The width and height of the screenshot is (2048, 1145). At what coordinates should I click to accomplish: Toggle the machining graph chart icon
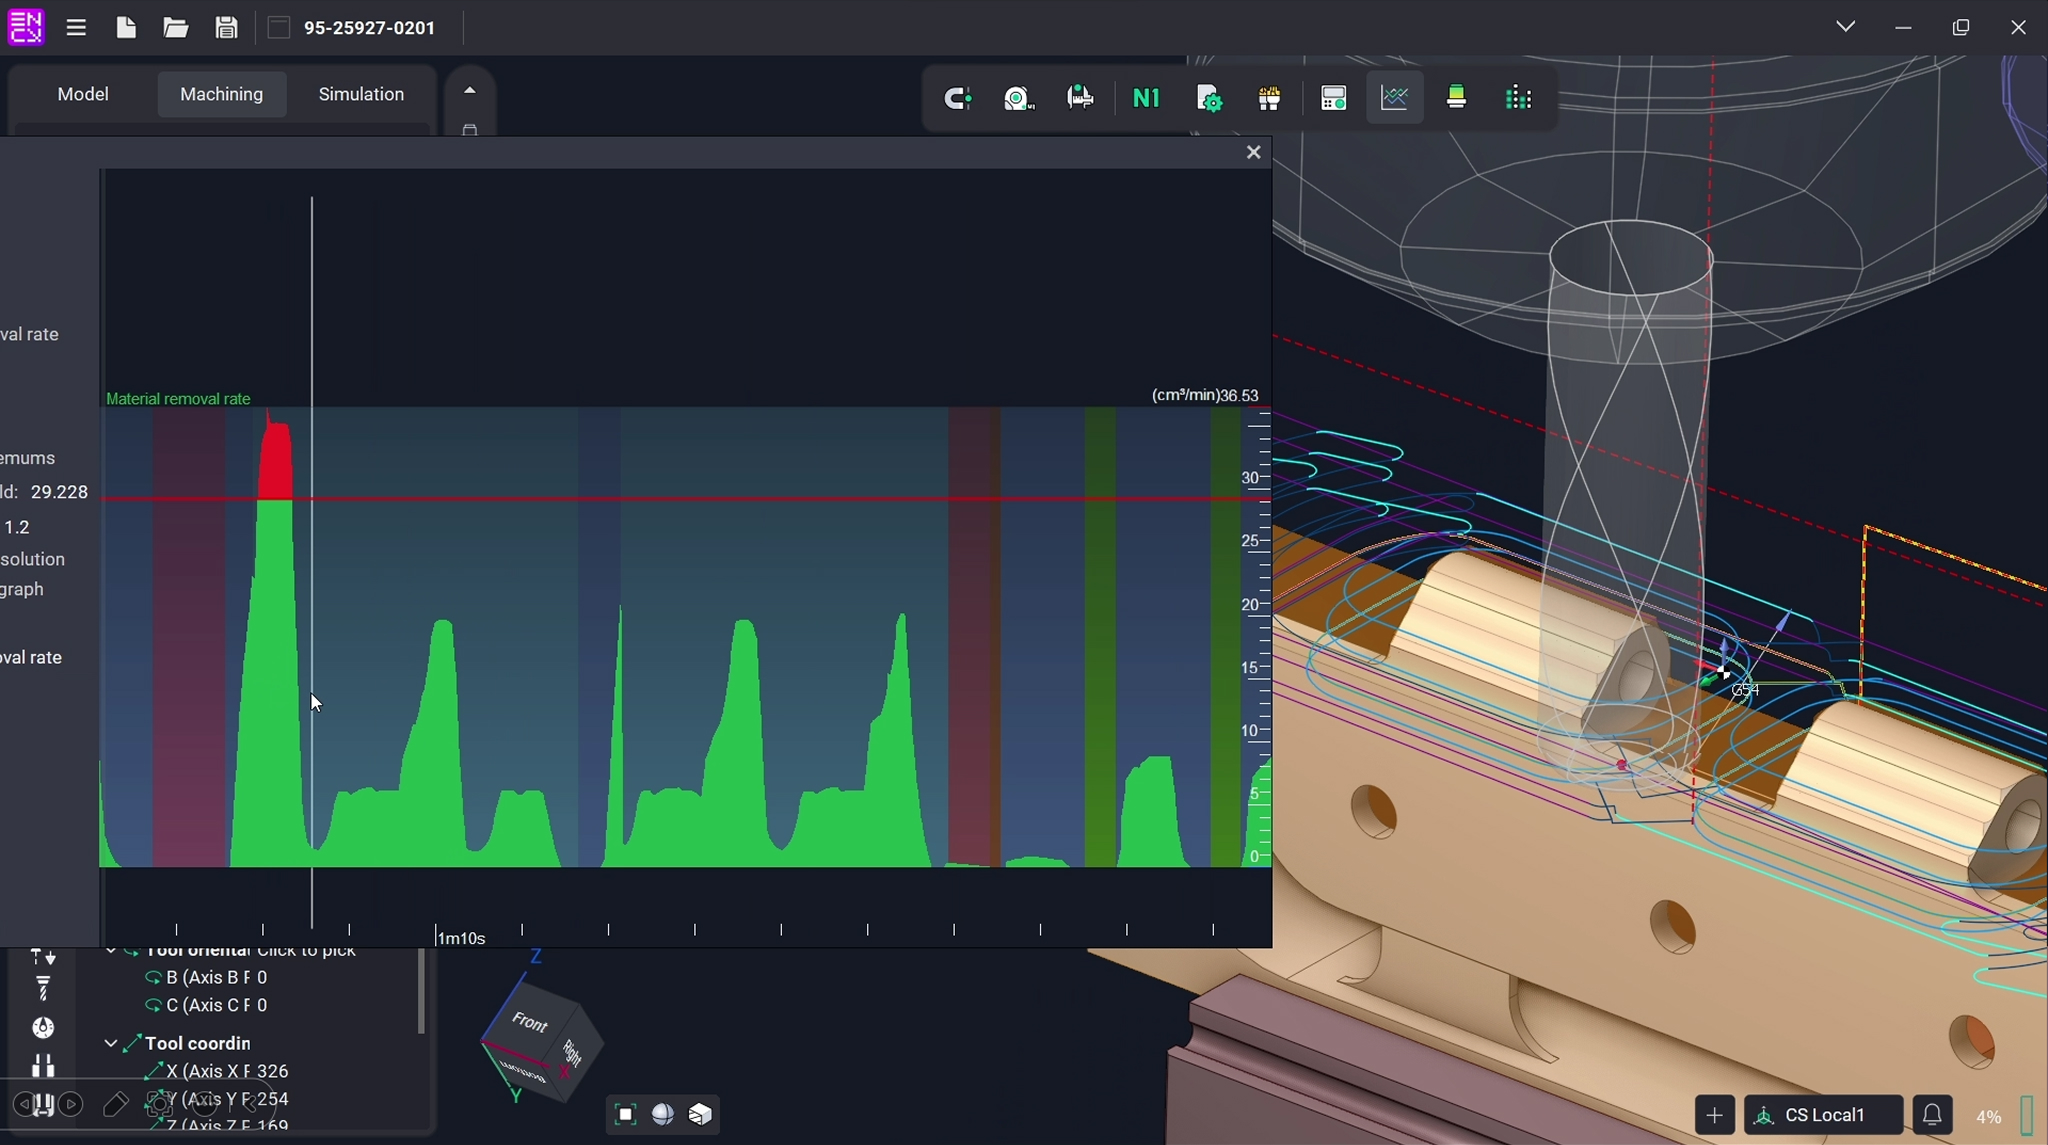(1394, 98)
